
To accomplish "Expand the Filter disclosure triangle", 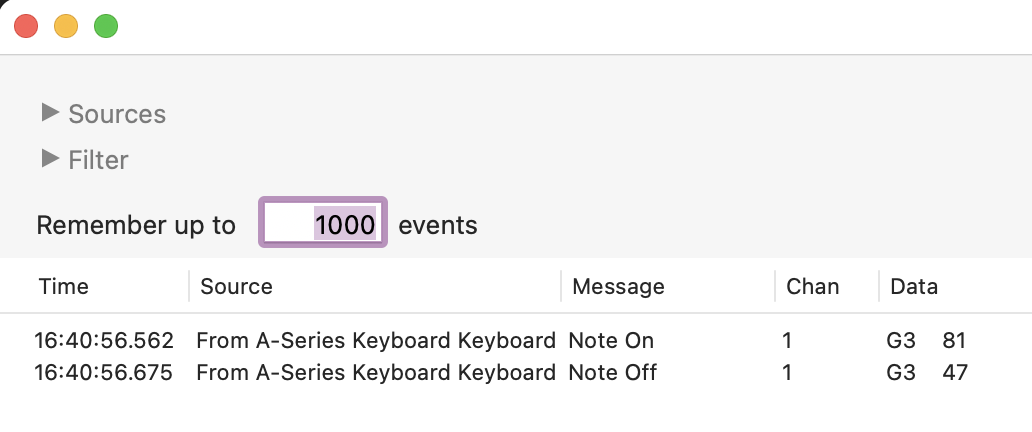I will [x=50, y=158].
